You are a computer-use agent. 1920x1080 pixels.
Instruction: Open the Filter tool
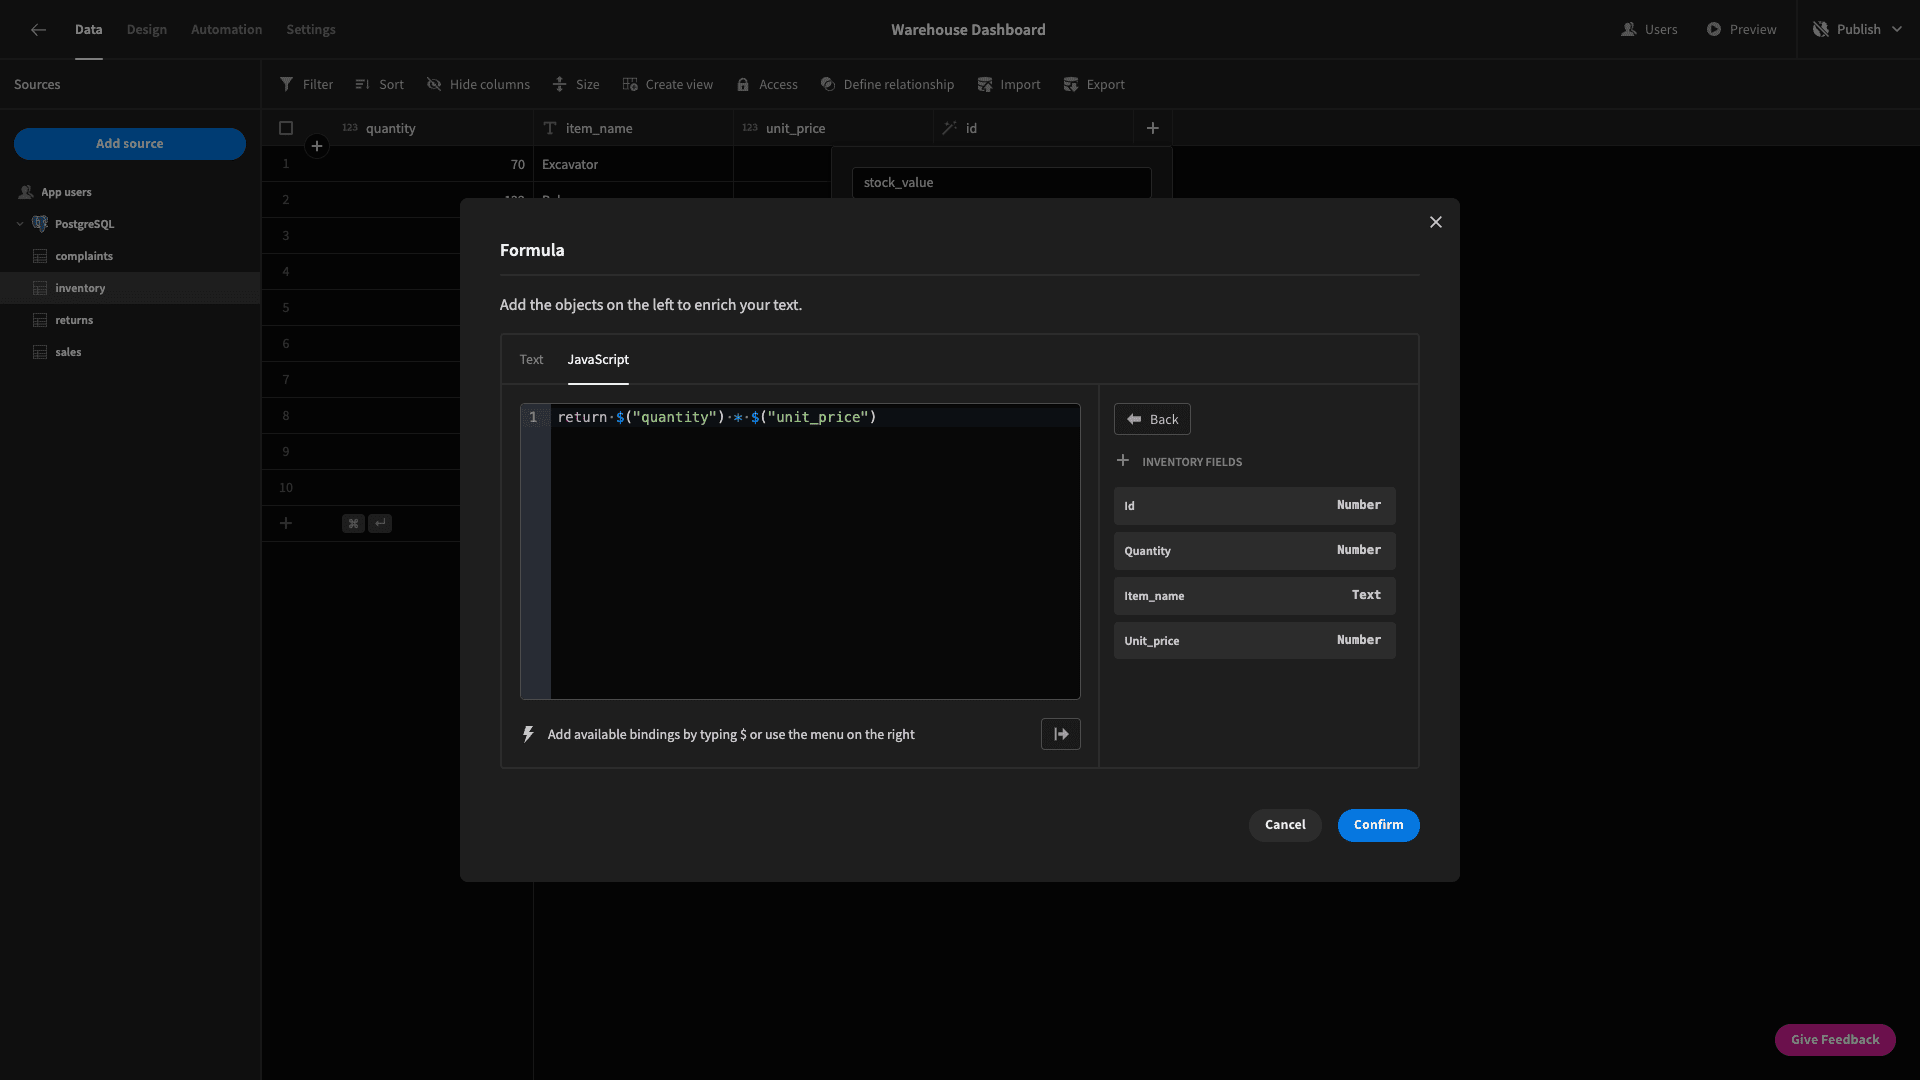[x=306, y=85]
